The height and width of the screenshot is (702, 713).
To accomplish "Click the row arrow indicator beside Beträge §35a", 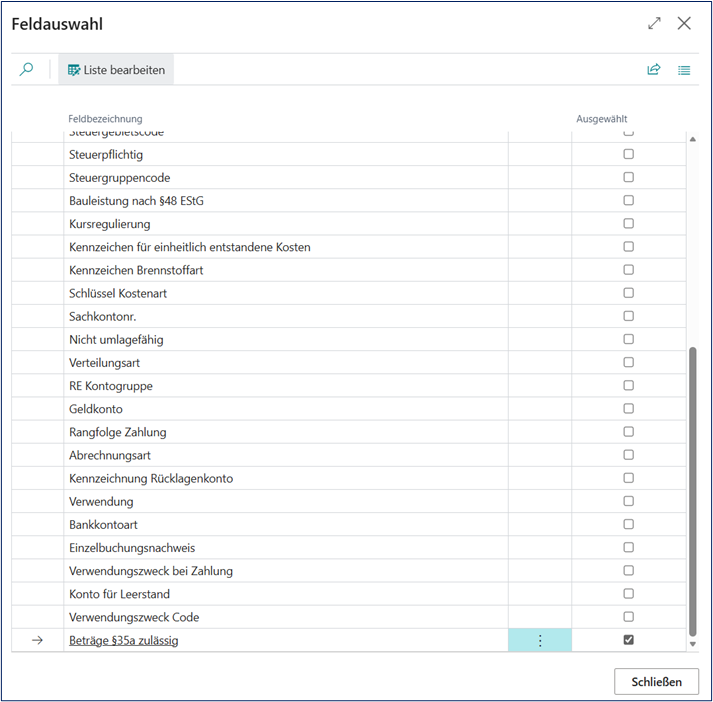I will [38, 641].
